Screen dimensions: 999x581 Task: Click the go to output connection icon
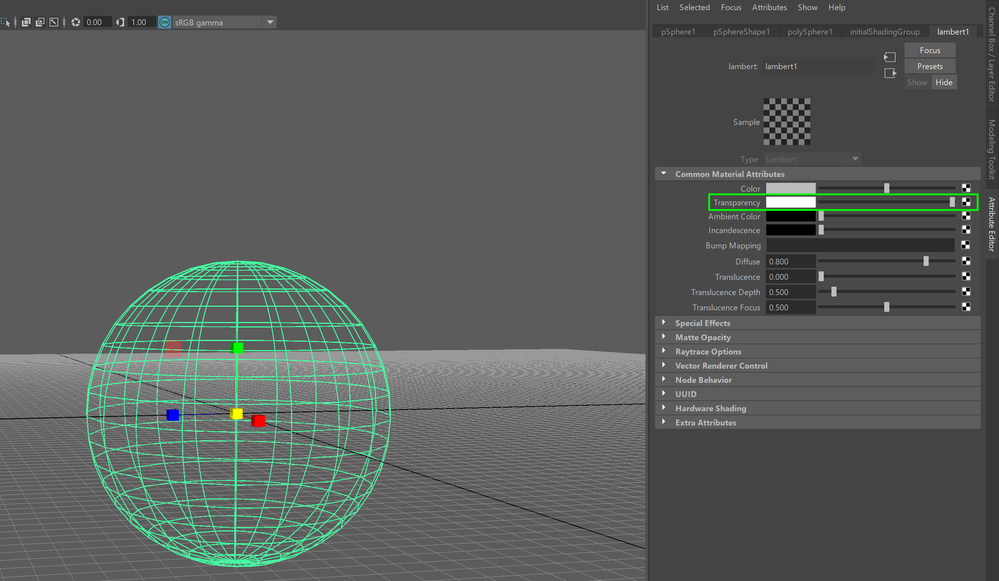[x=890, y=73]
